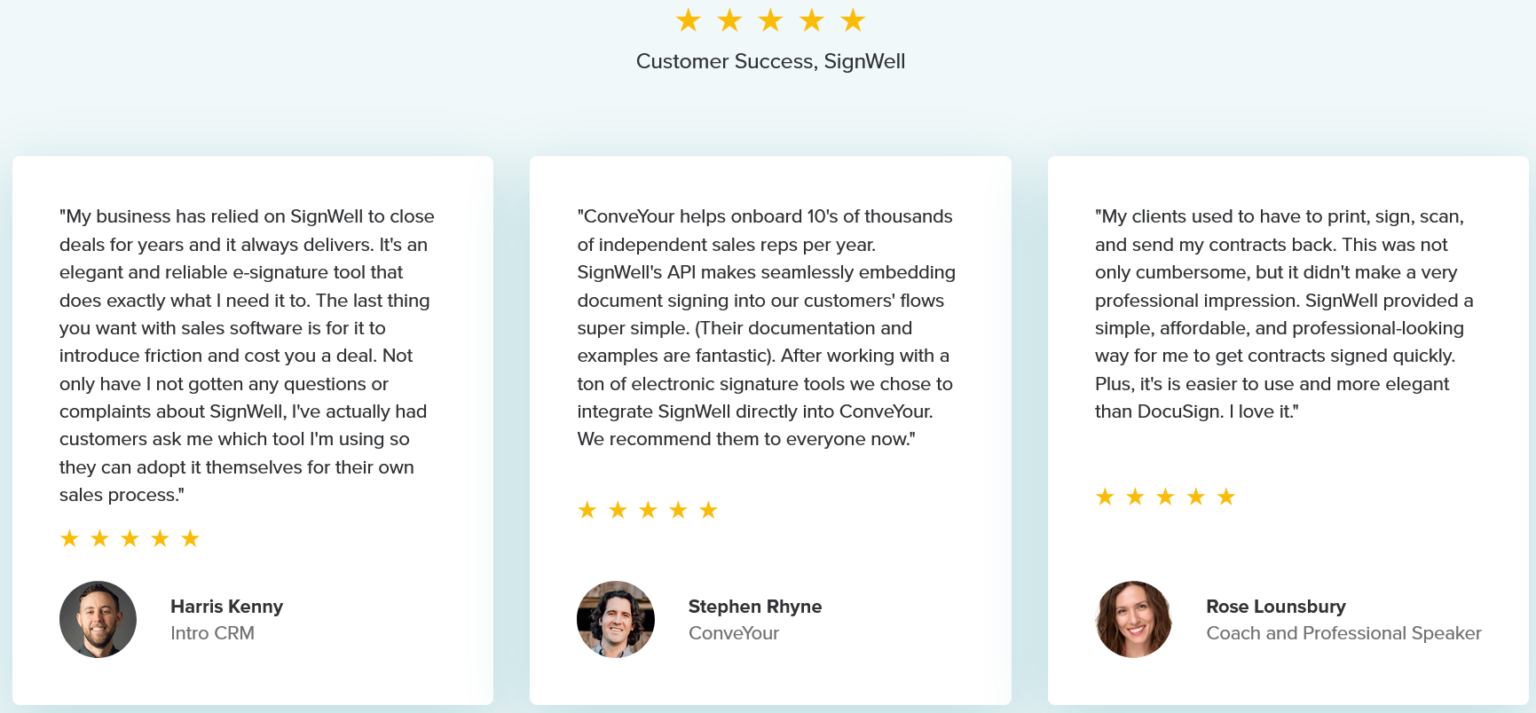Screen dimensions: 1536x713
Task: Click the middle star above Customer Success
Action: point(770,20)
